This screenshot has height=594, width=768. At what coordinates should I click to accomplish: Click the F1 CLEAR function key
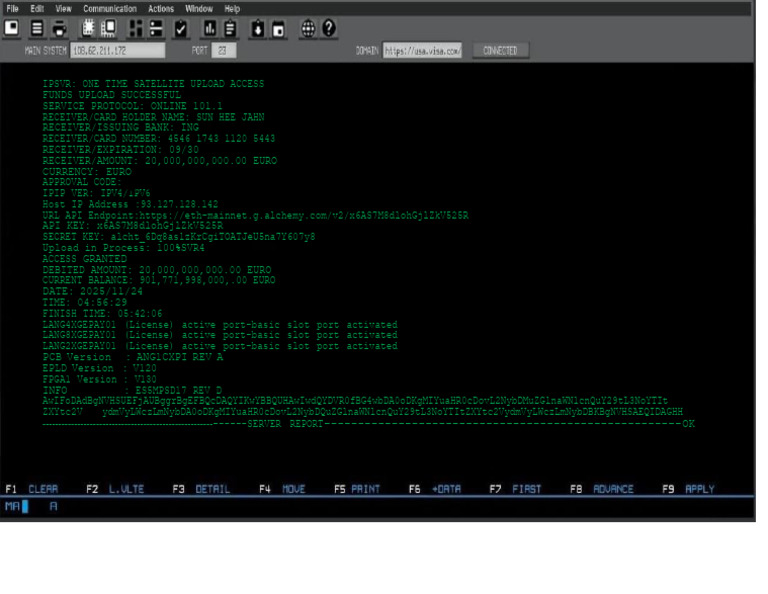31,489
